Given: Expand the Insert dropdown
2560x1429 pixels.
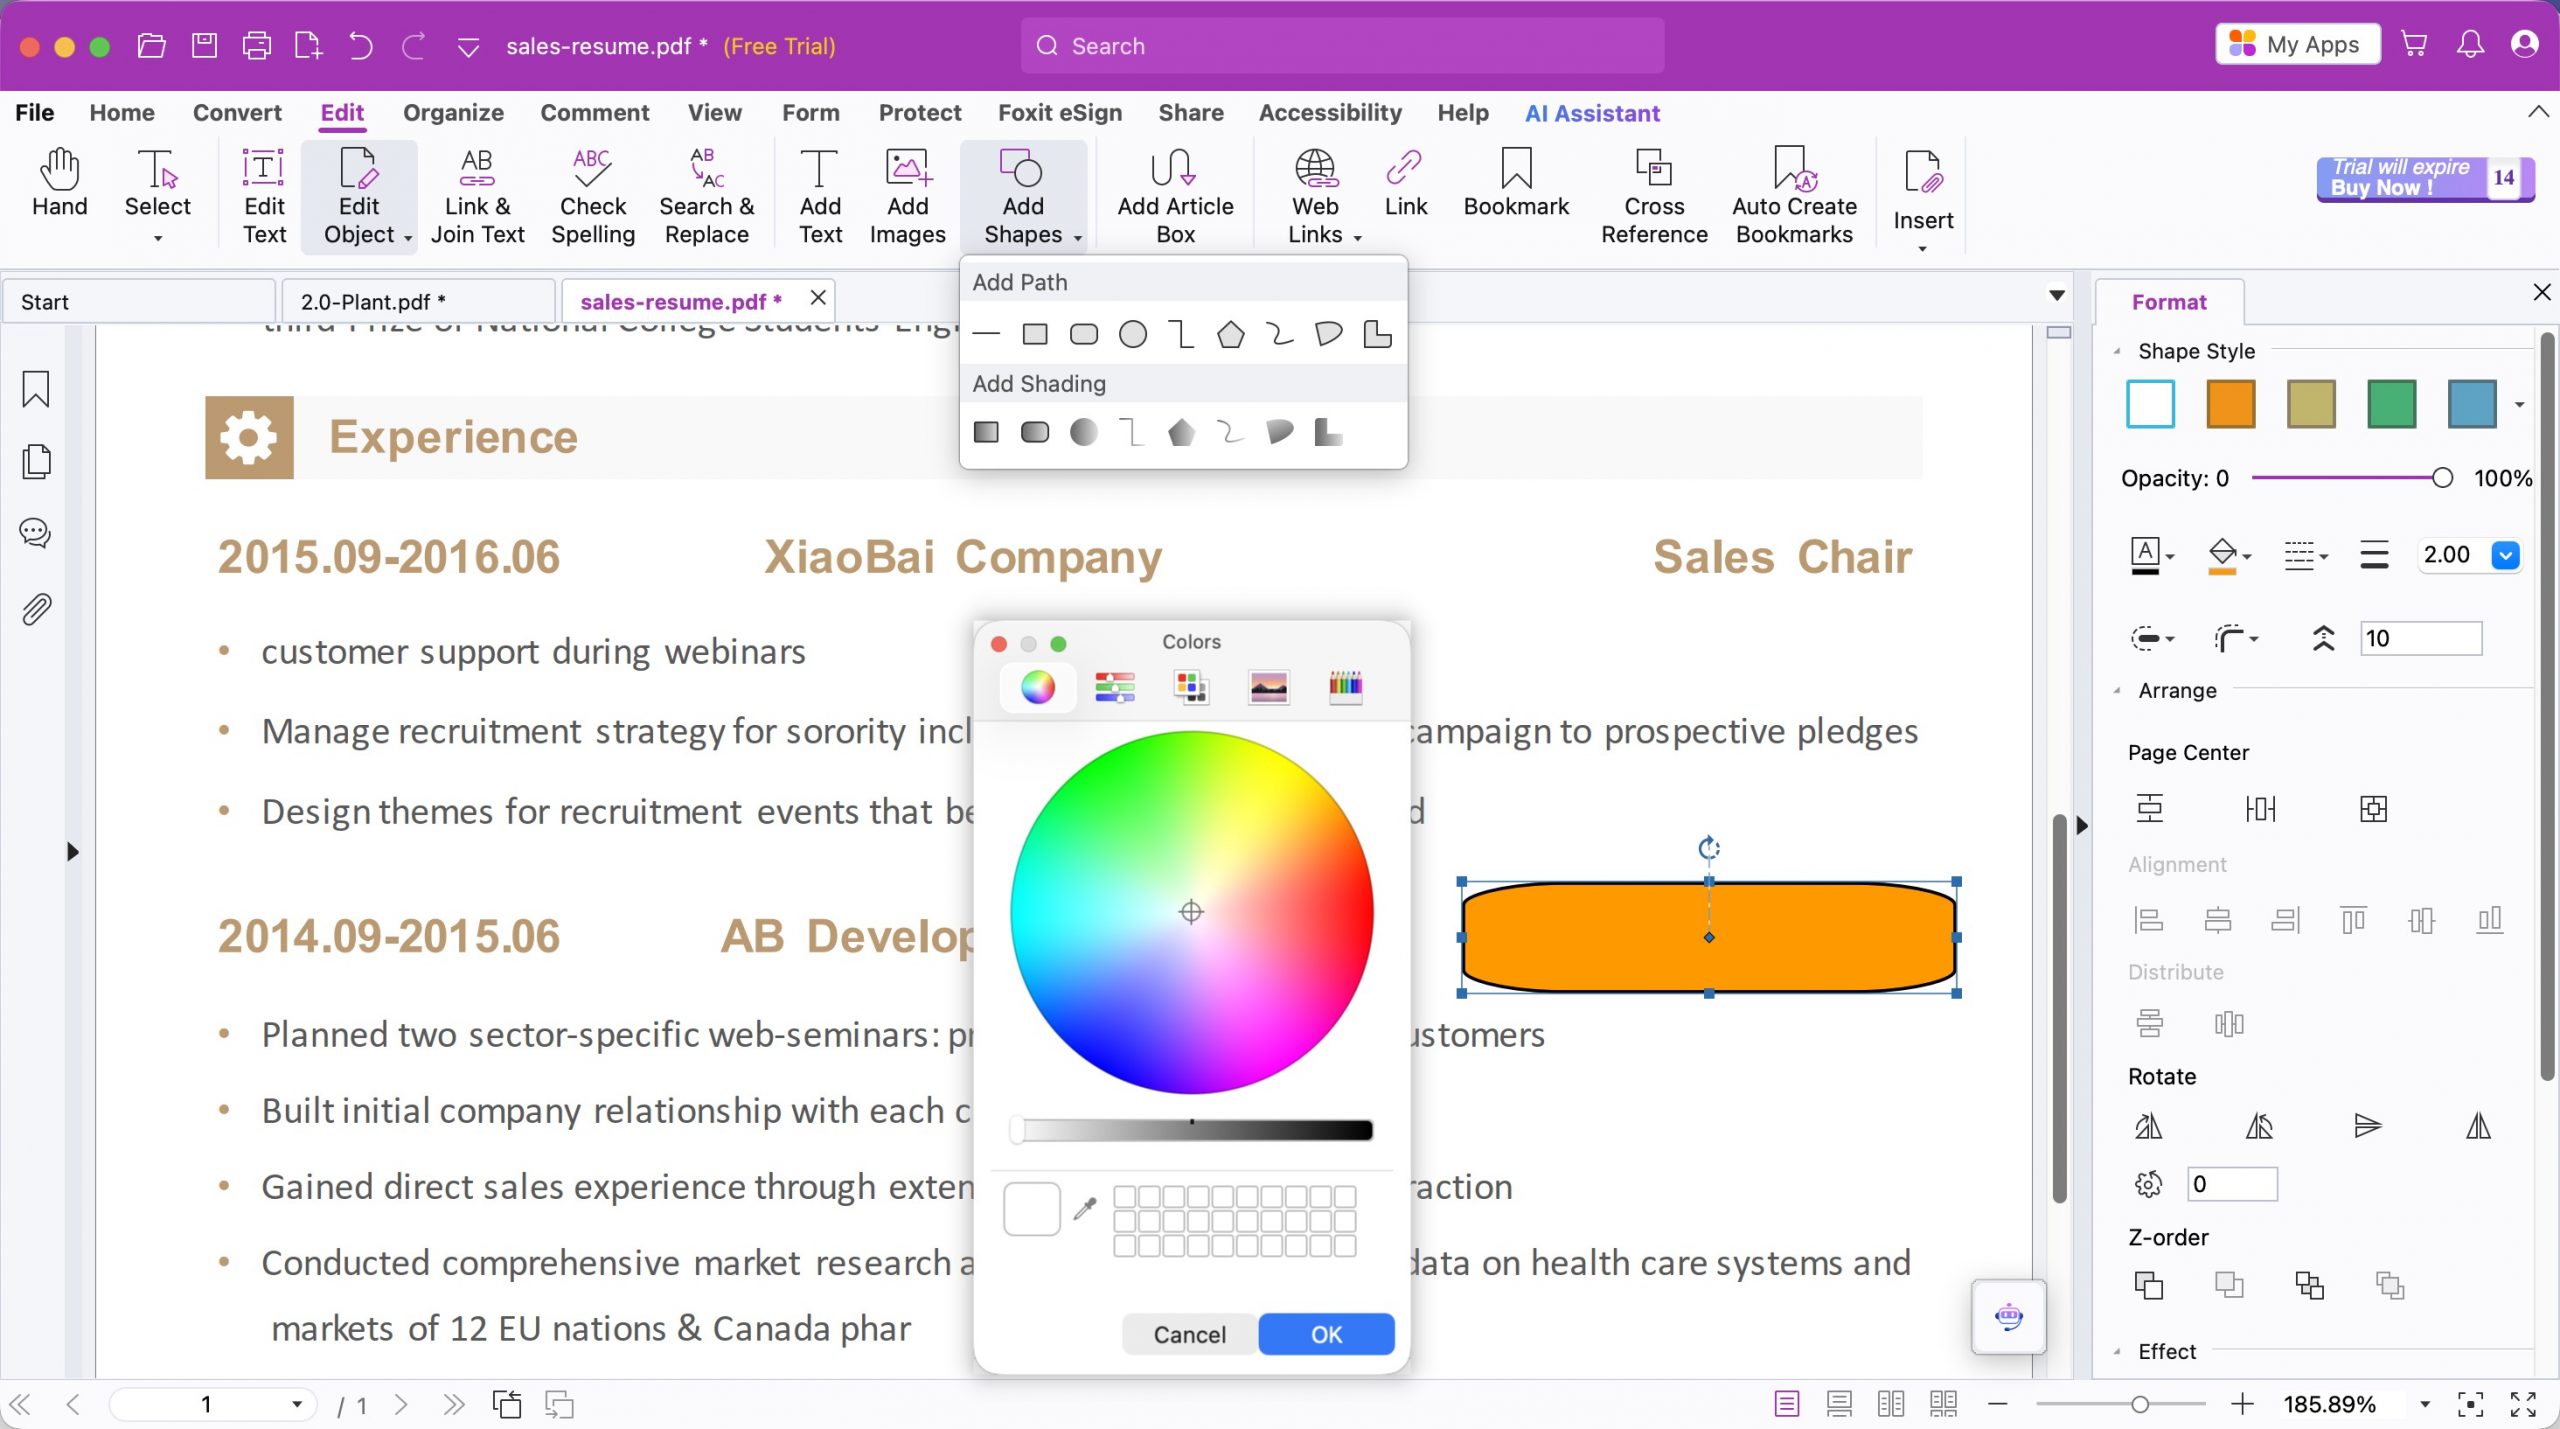Looking at the screenshot, I should (x=1922, y=249).
